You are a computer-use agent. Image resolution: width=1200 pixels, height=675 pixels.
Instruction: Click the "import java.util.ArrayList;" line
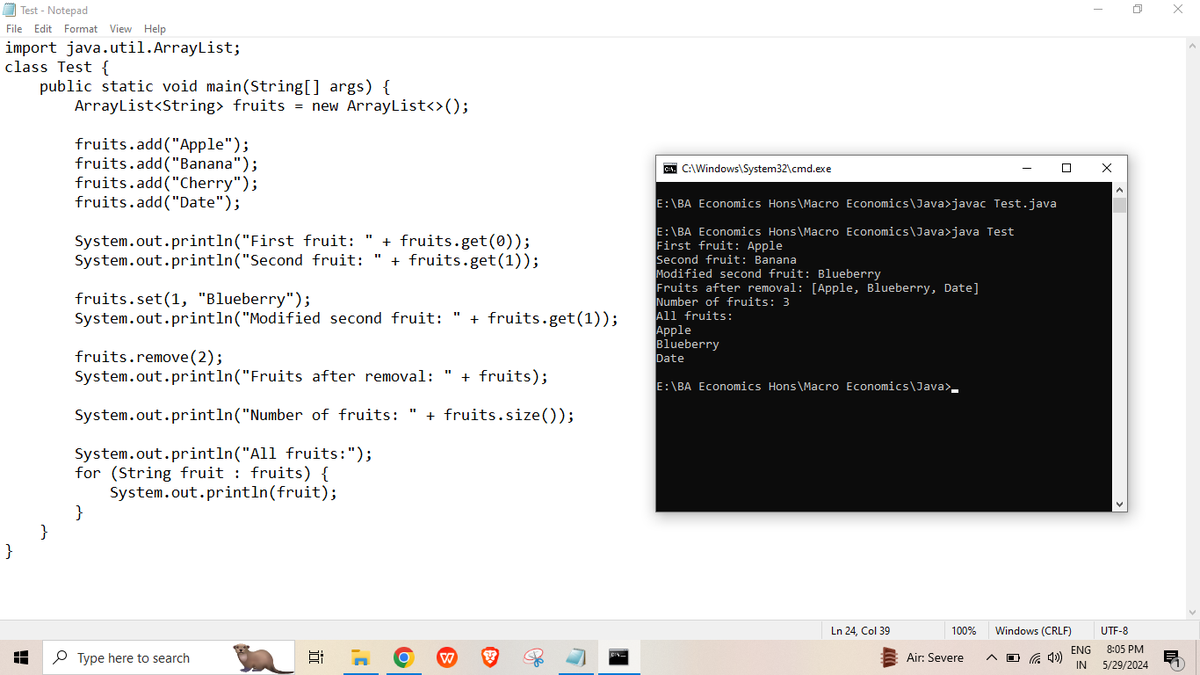pyautogui.click(x=122, y=47)
